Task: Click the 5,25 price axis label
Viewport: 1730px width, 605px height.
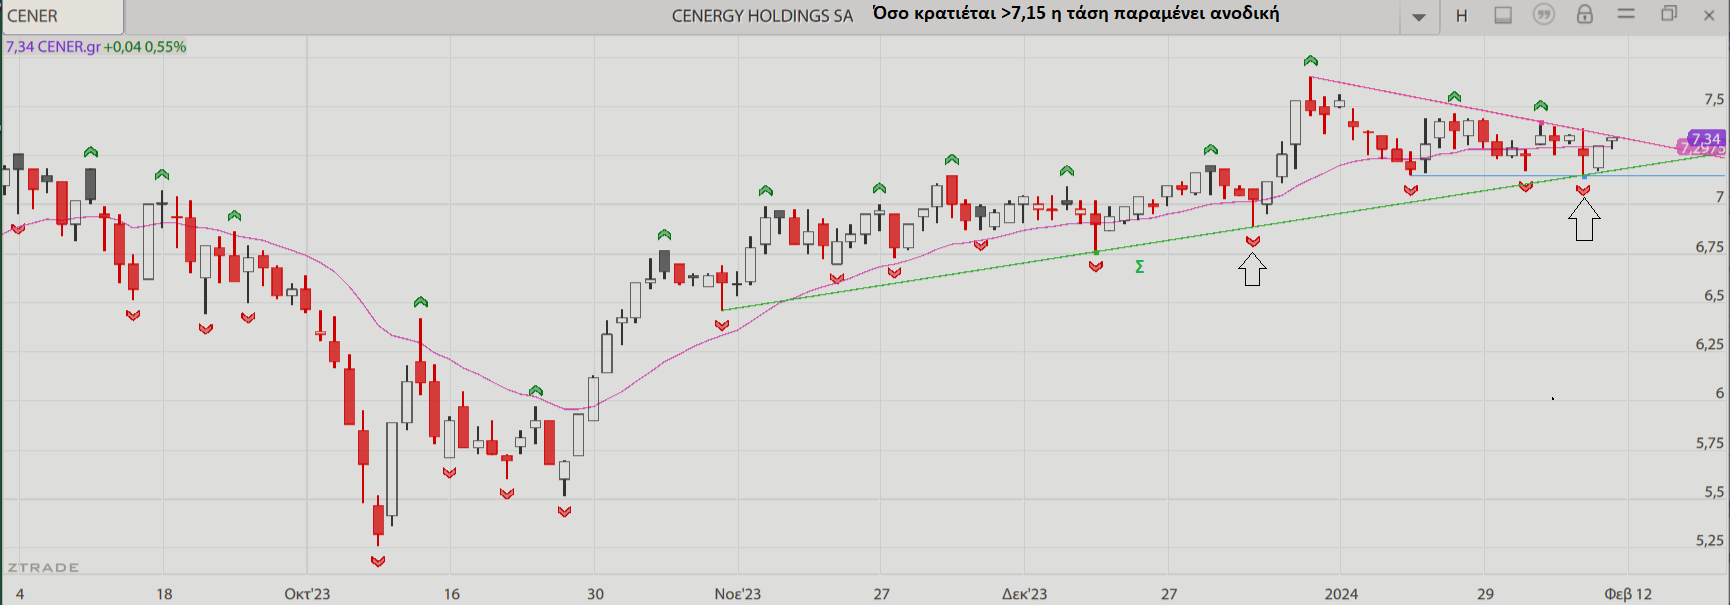Action: [1710, 540]
